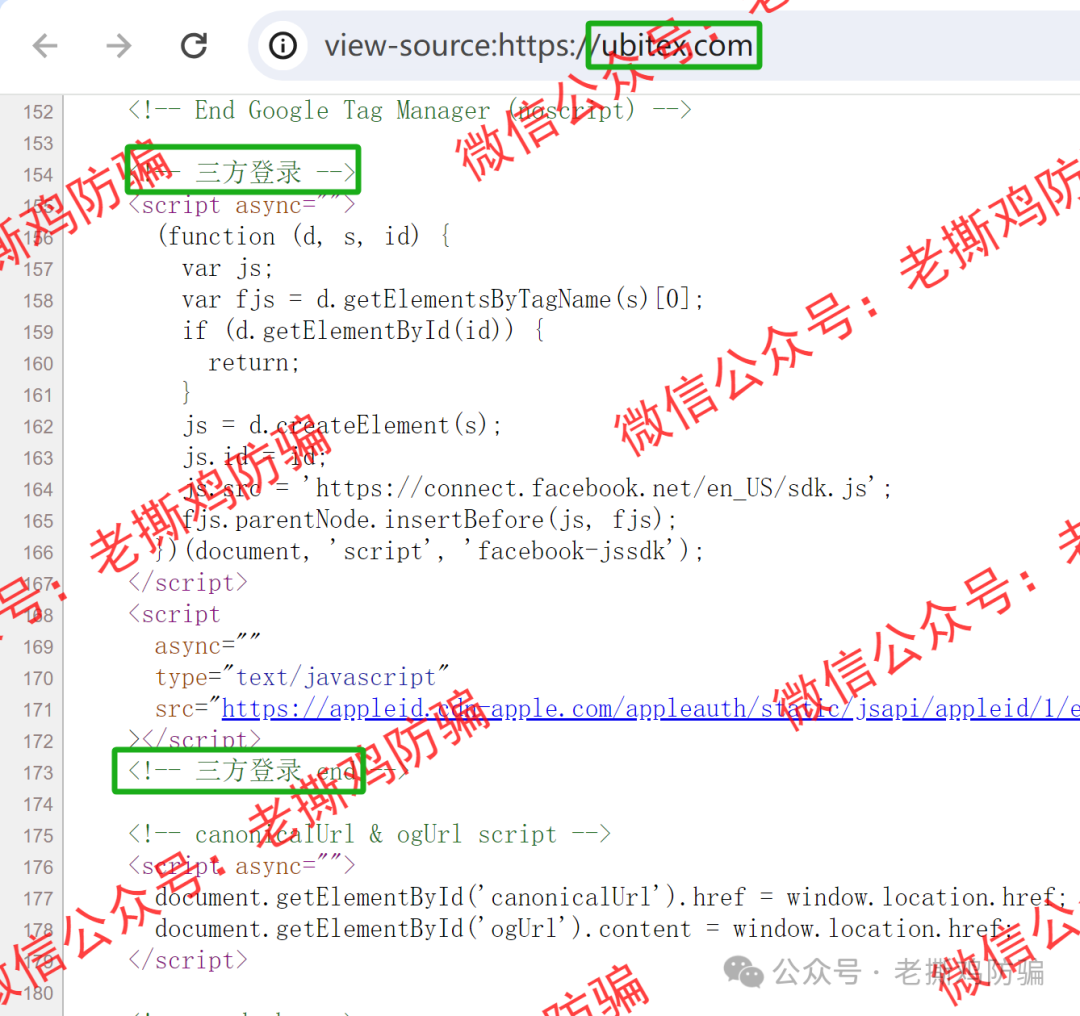Click the getElementById('ogUrl') content line
1080x1016 pixels.
click(583, 929)
